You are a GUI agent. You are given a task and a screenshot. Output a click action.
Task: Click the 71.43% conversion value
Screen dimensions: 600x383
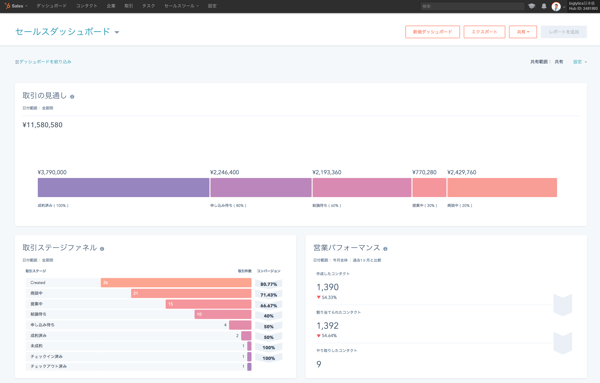269,295
